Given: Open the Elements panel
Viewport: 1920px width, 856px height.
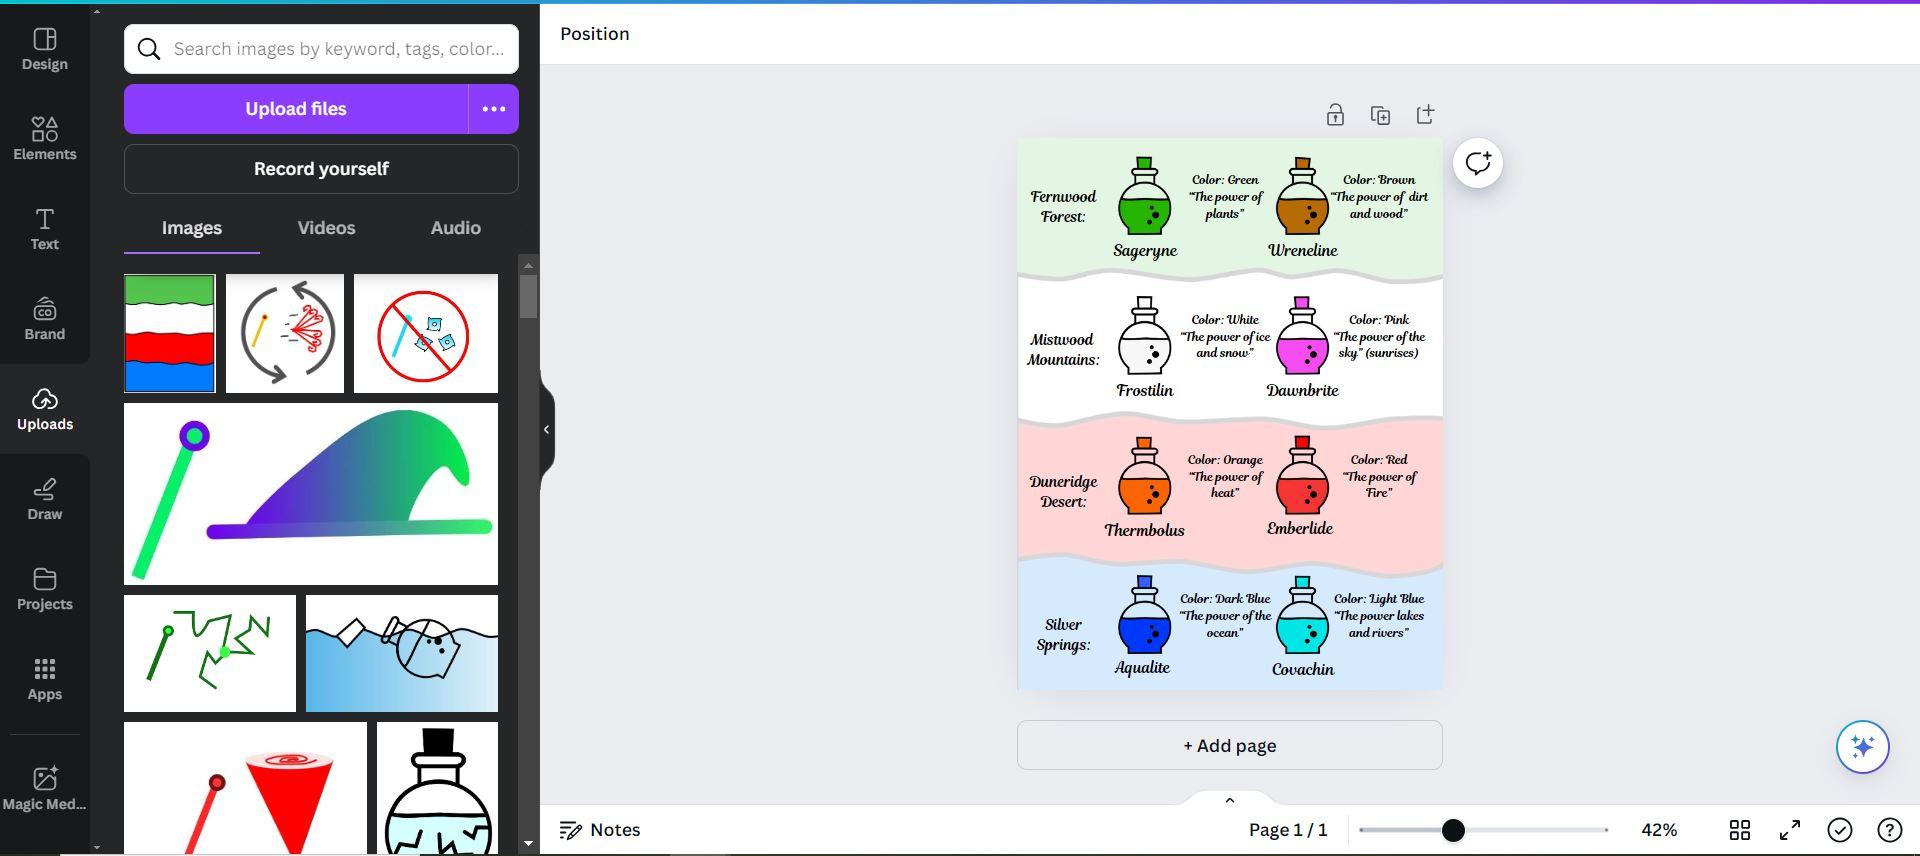Looking at the screenshot, I should tap(44, 139).
